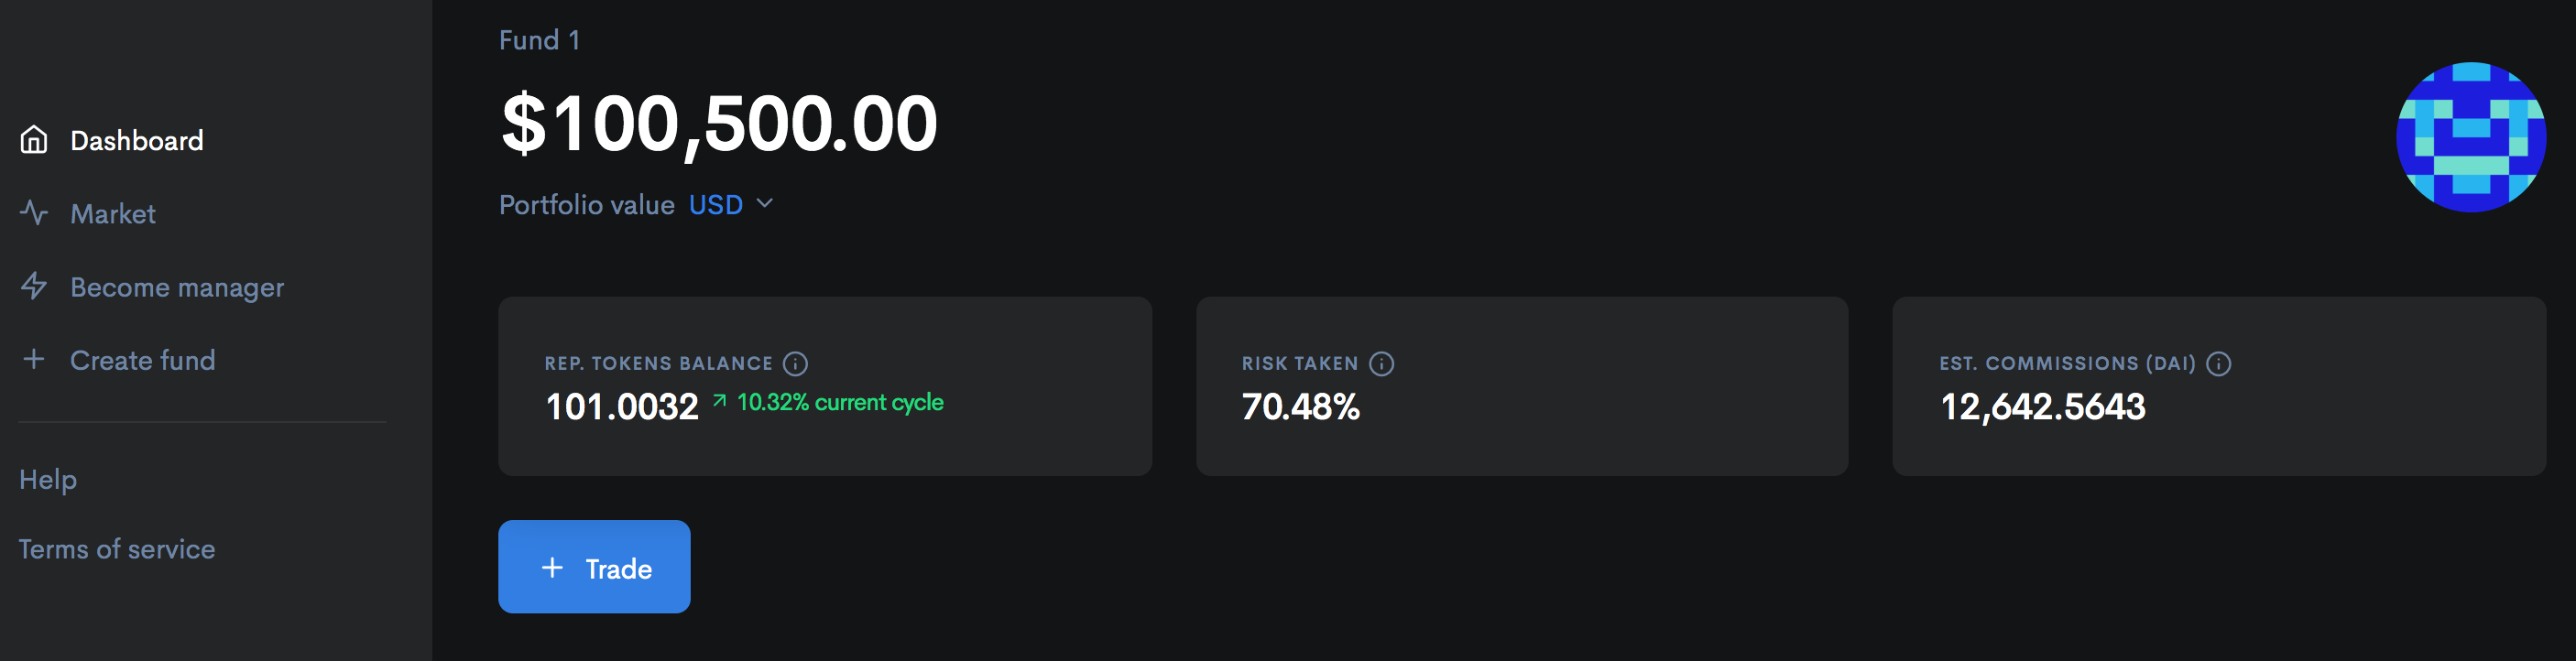Click the blue Trade button
Screen dimensions: 2576x661
pyautogui.click(x=594, y=567)
